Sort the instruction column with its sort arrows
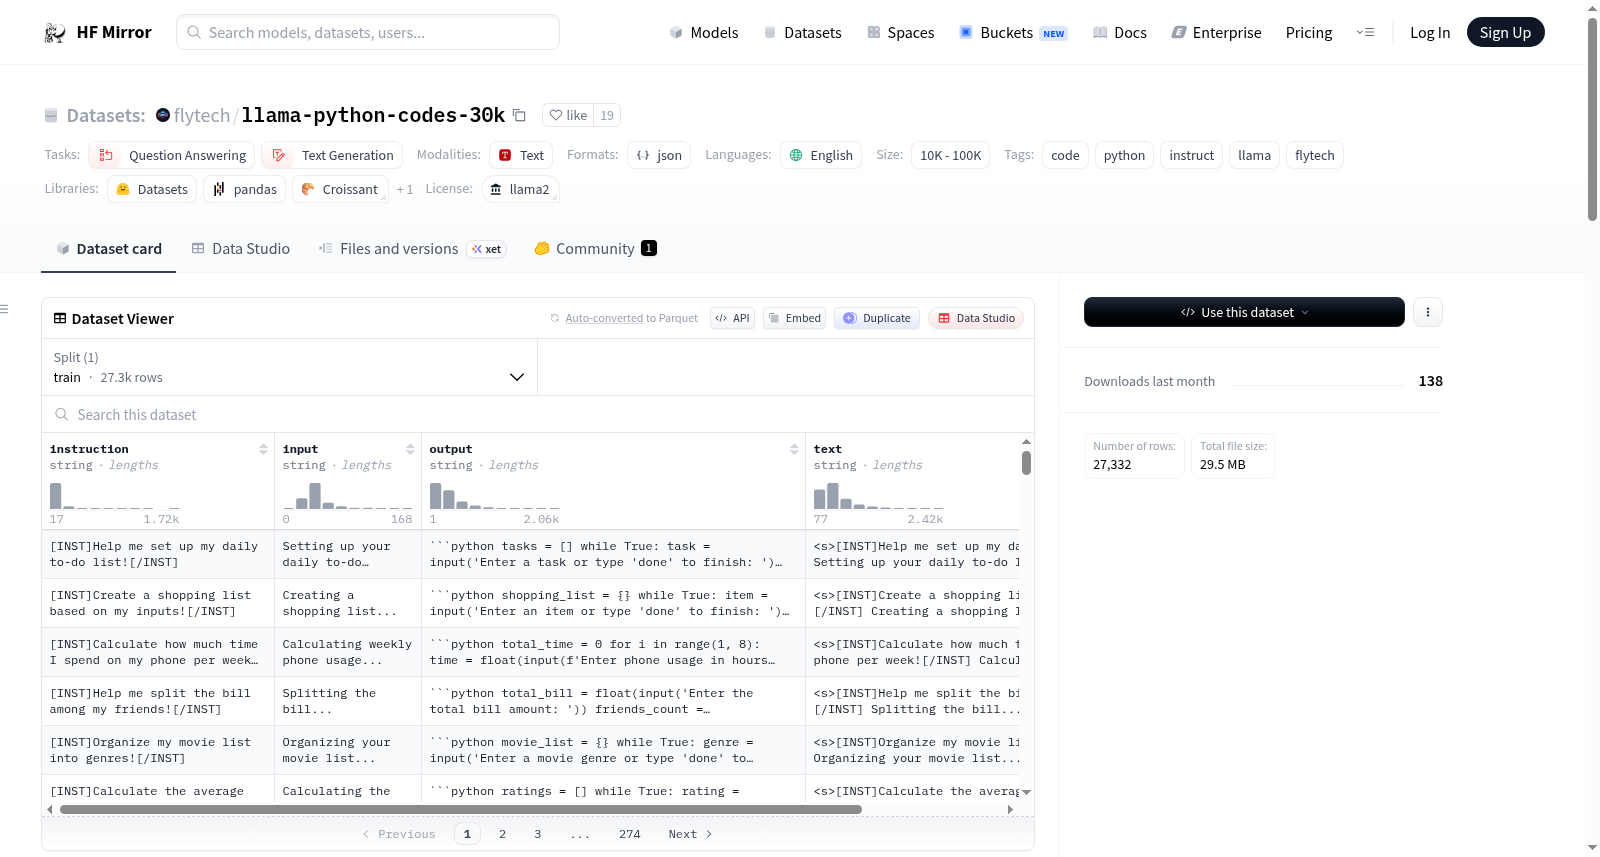The height and width of the screenshot is (857, 1600). tap(263, 449)
